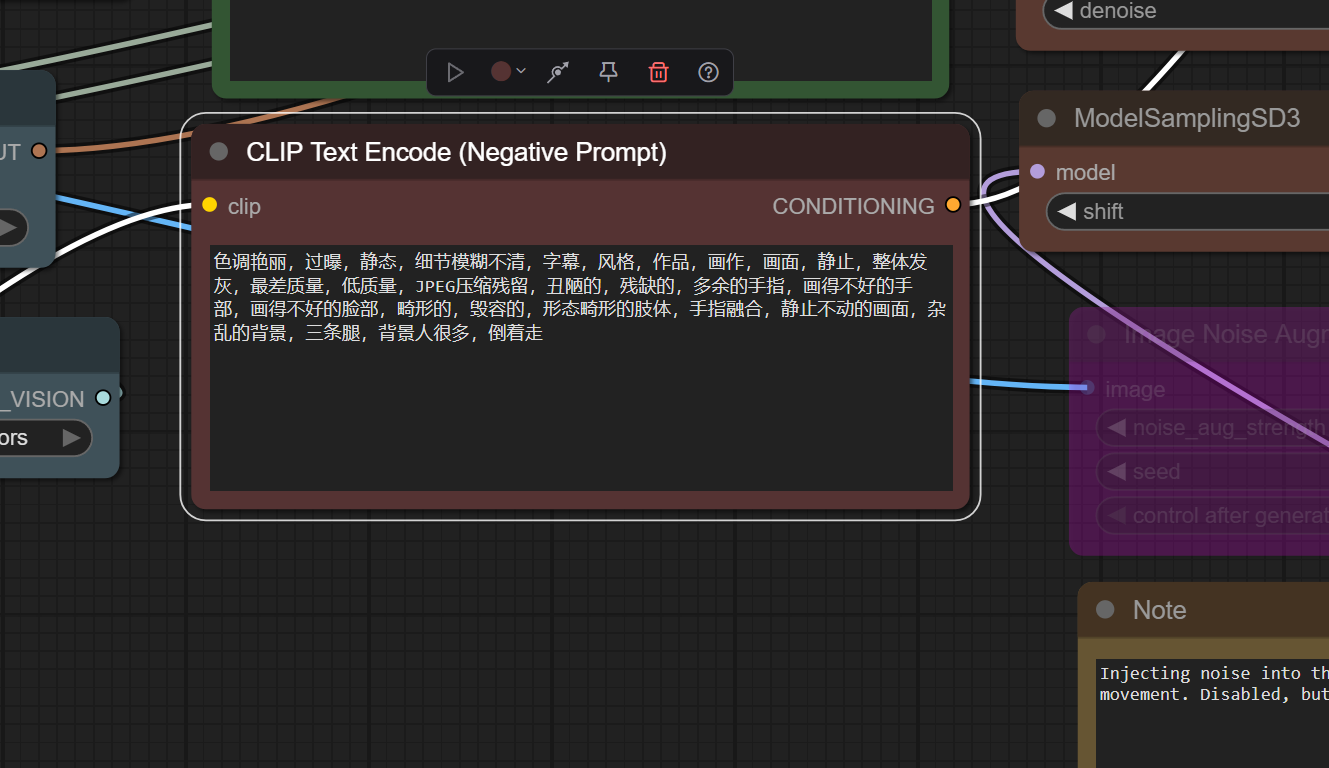
Task: Delete the selected node with trash icon
Action: pos(658,72)
